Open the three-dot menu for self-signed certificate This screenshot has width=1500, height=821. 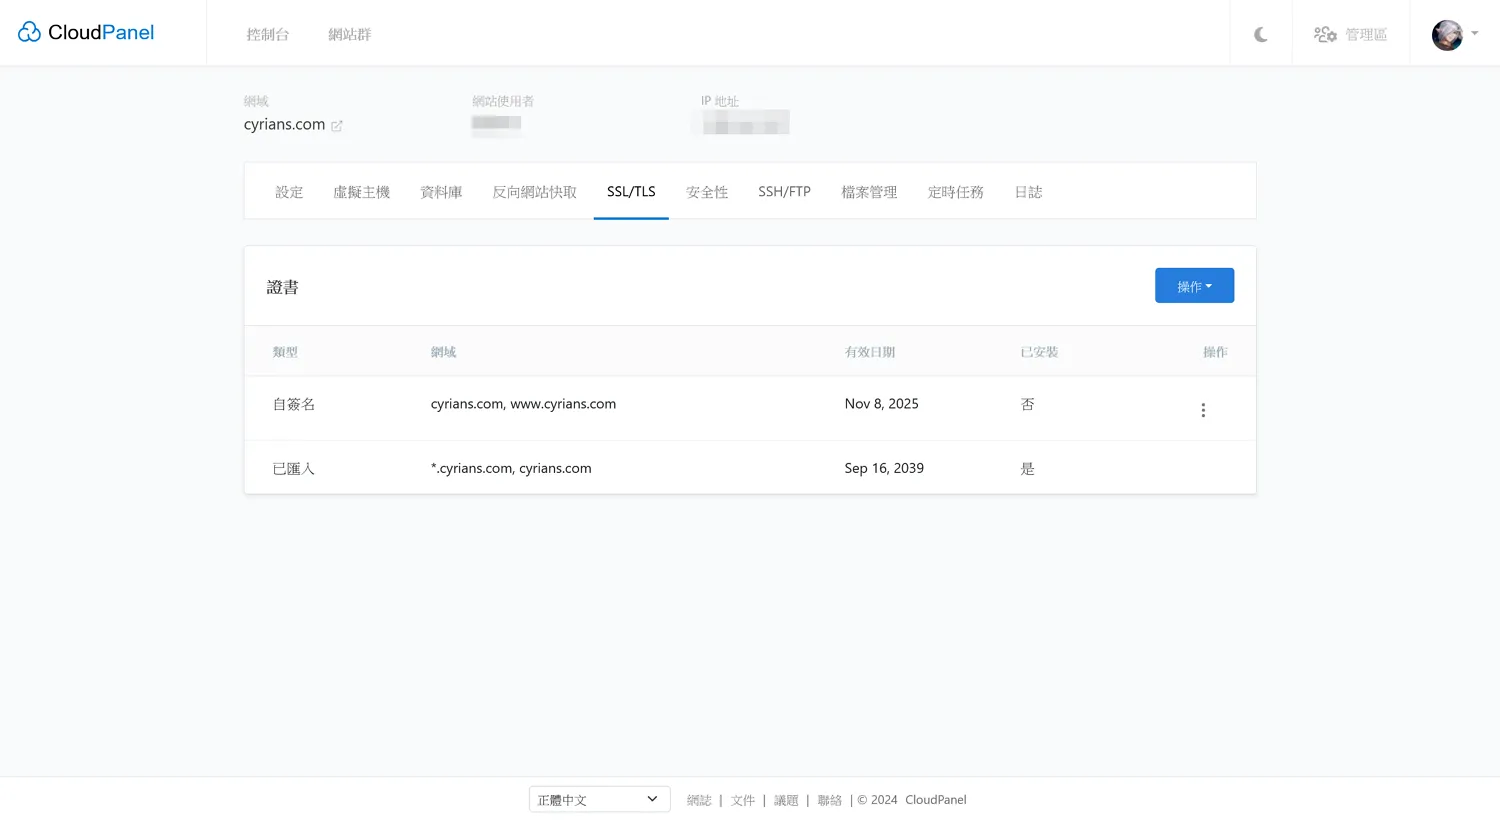(x=1203, y=410)
